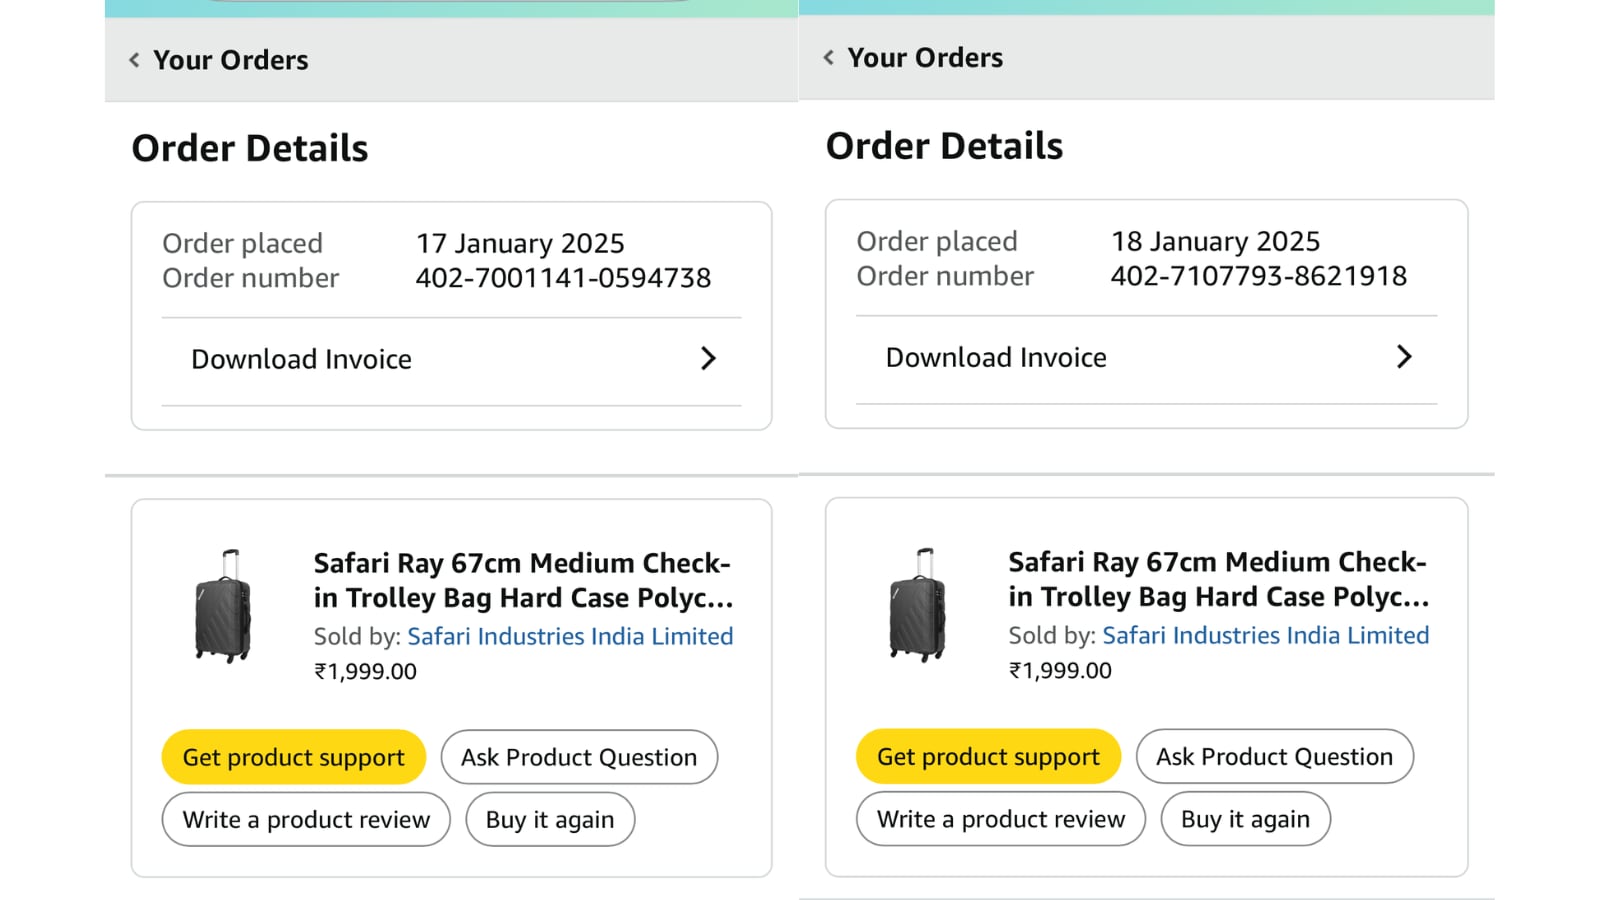The height and width of the screenshot is (900, 1600).
Task: Click the chevron arrow beside right Download Invoice
Action: click(x=1404, y=356)
